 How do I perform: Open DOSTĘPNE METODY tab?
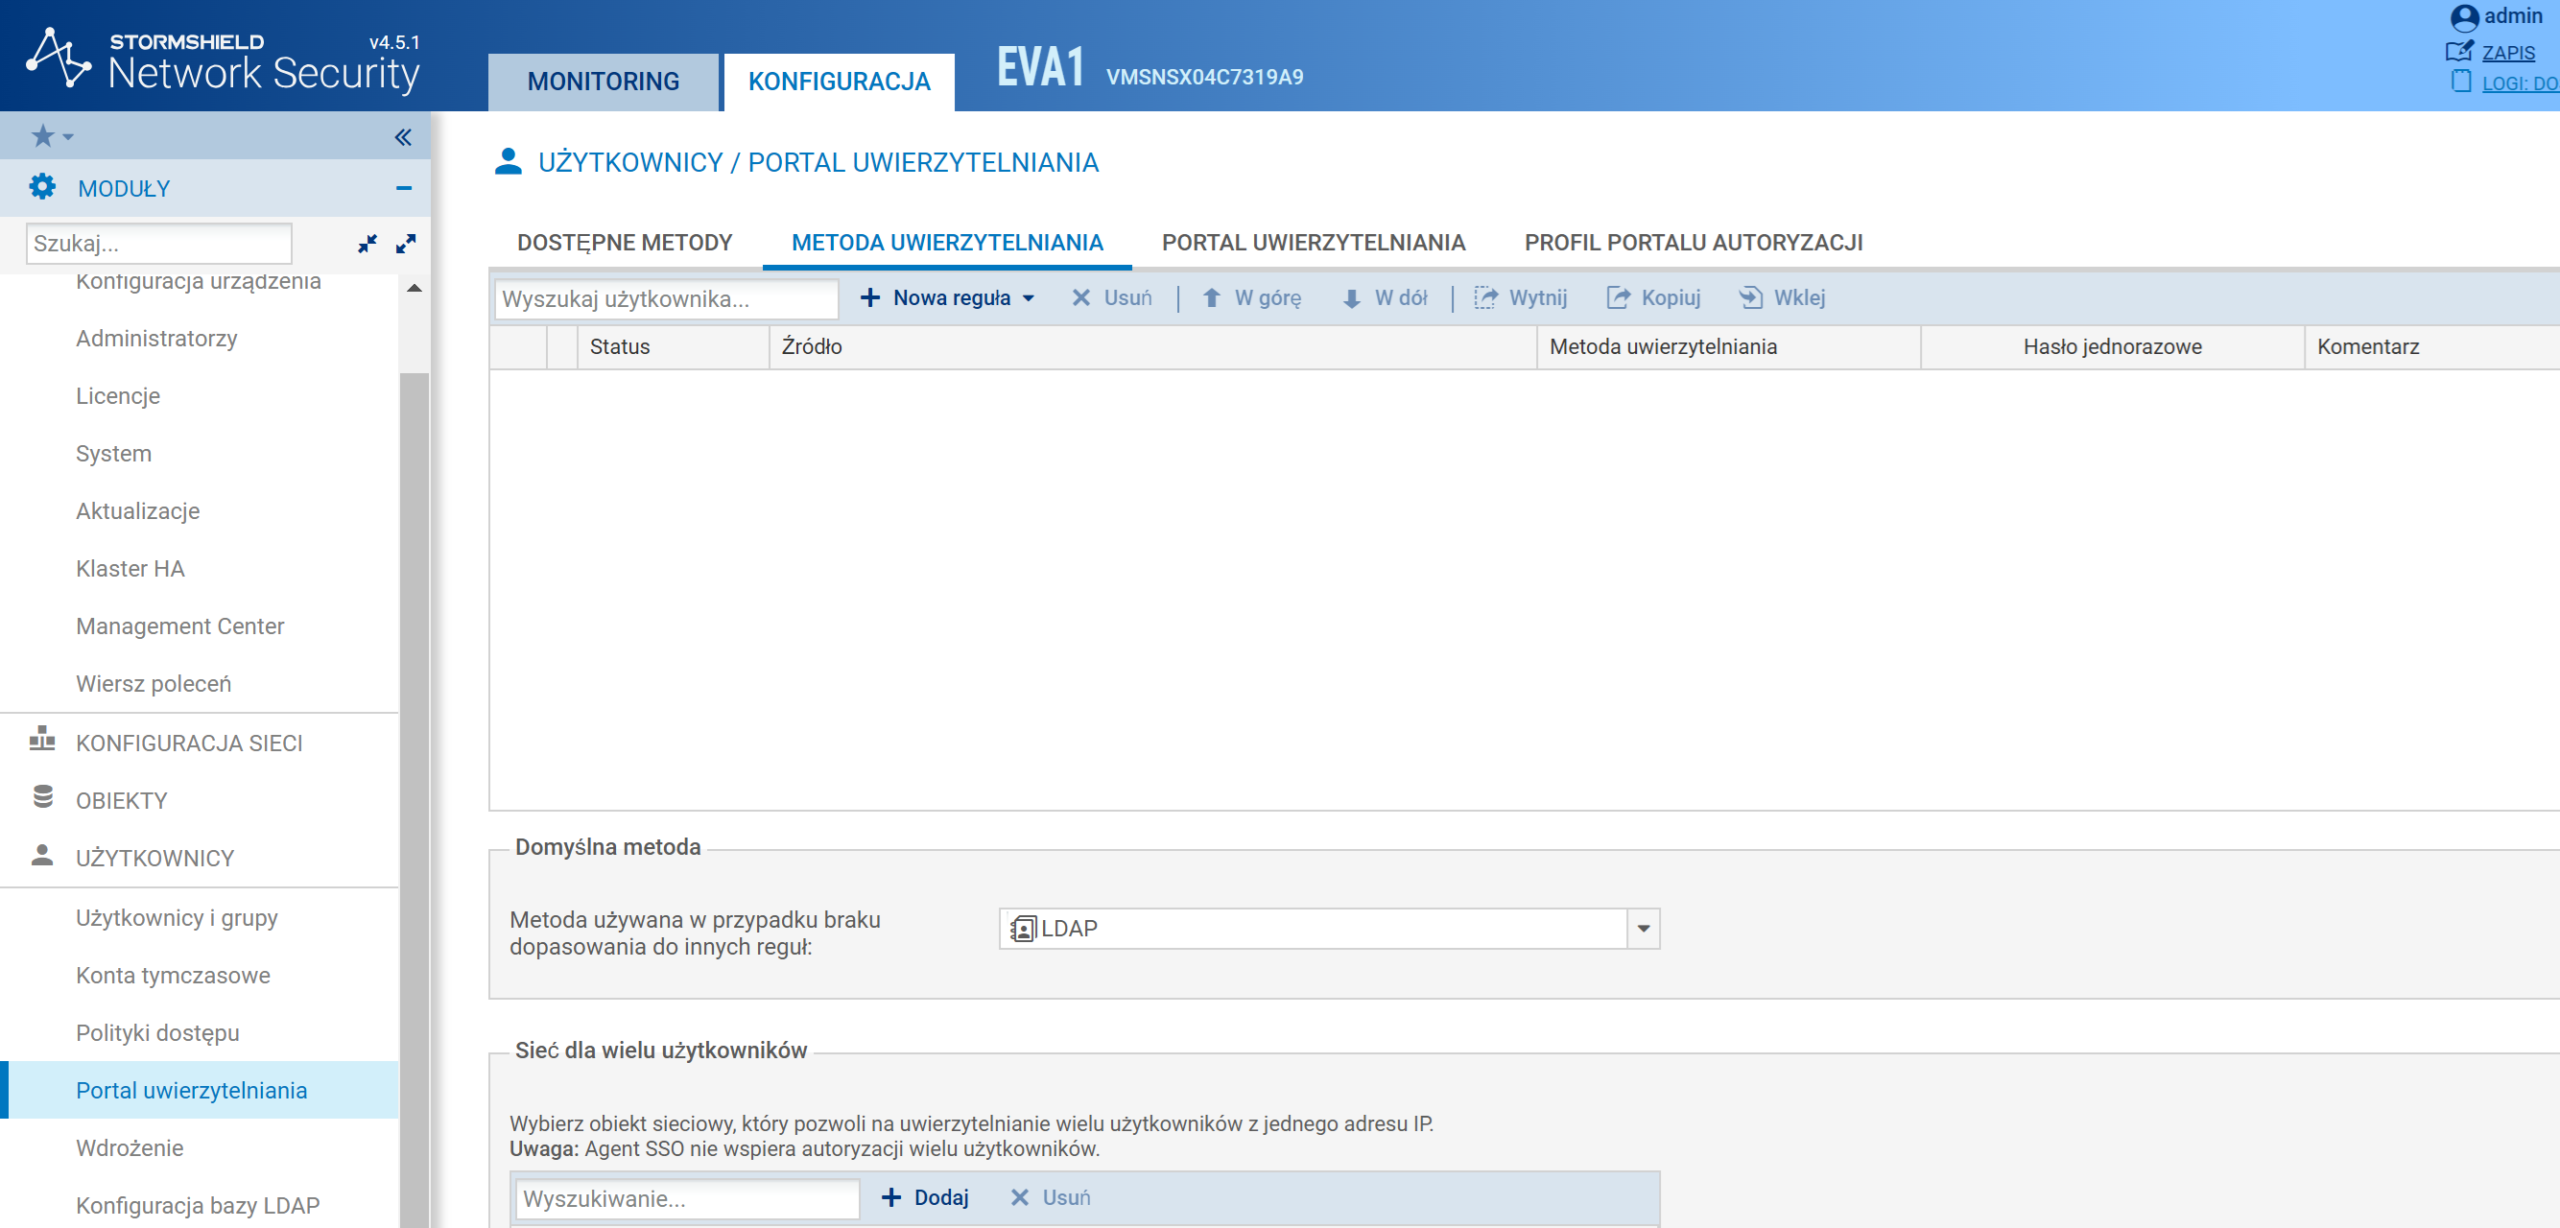[x=625, y=243]
